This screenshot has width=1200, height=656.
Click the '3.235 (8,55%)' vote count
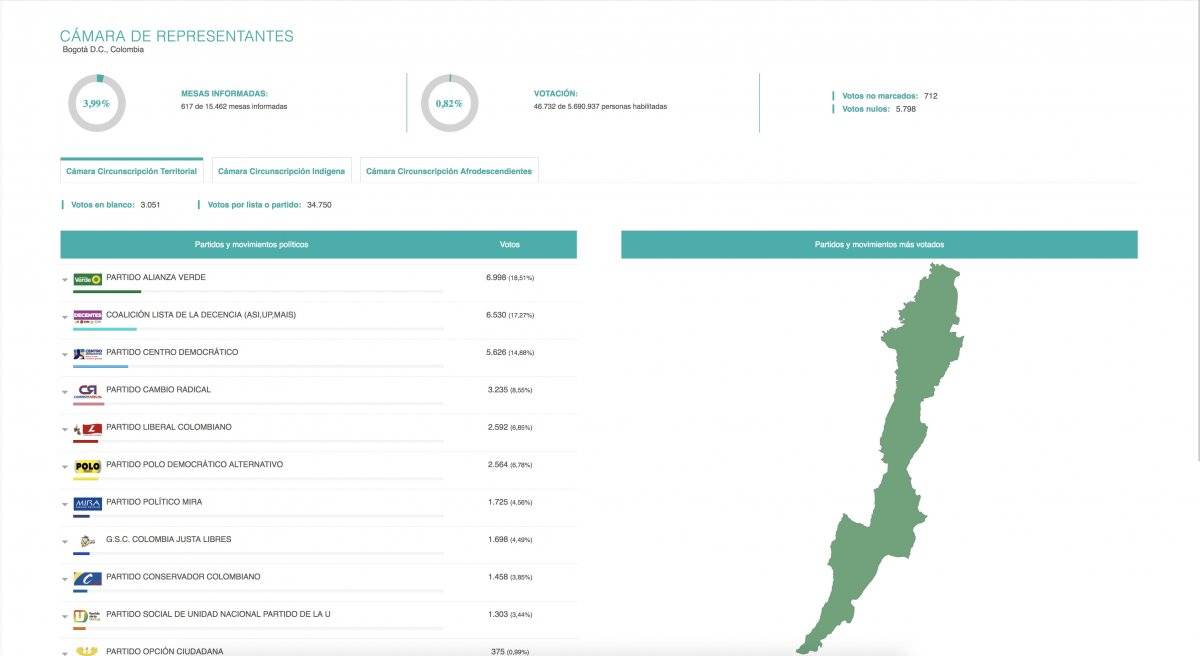[x=510, y=389]
